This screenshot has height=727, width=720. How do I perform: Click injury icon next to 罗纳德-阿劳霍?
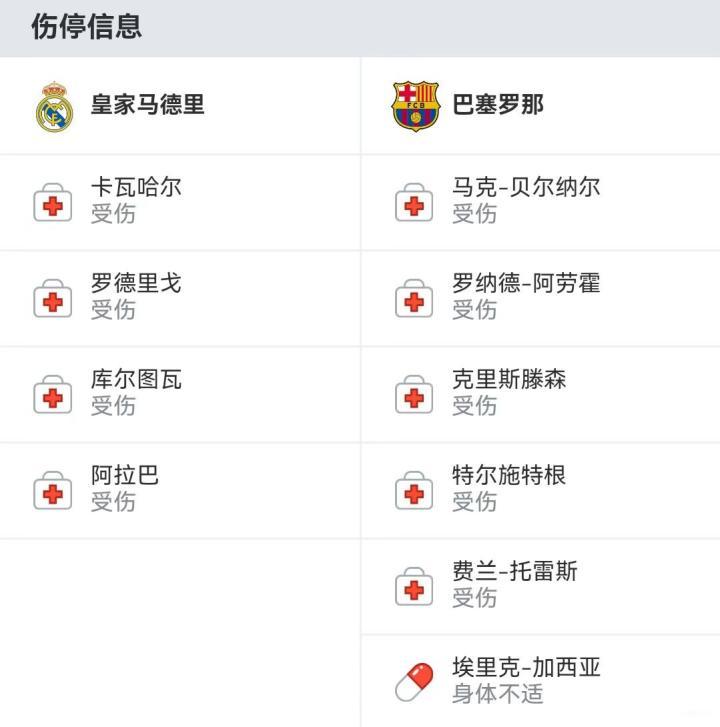(414, 299)
